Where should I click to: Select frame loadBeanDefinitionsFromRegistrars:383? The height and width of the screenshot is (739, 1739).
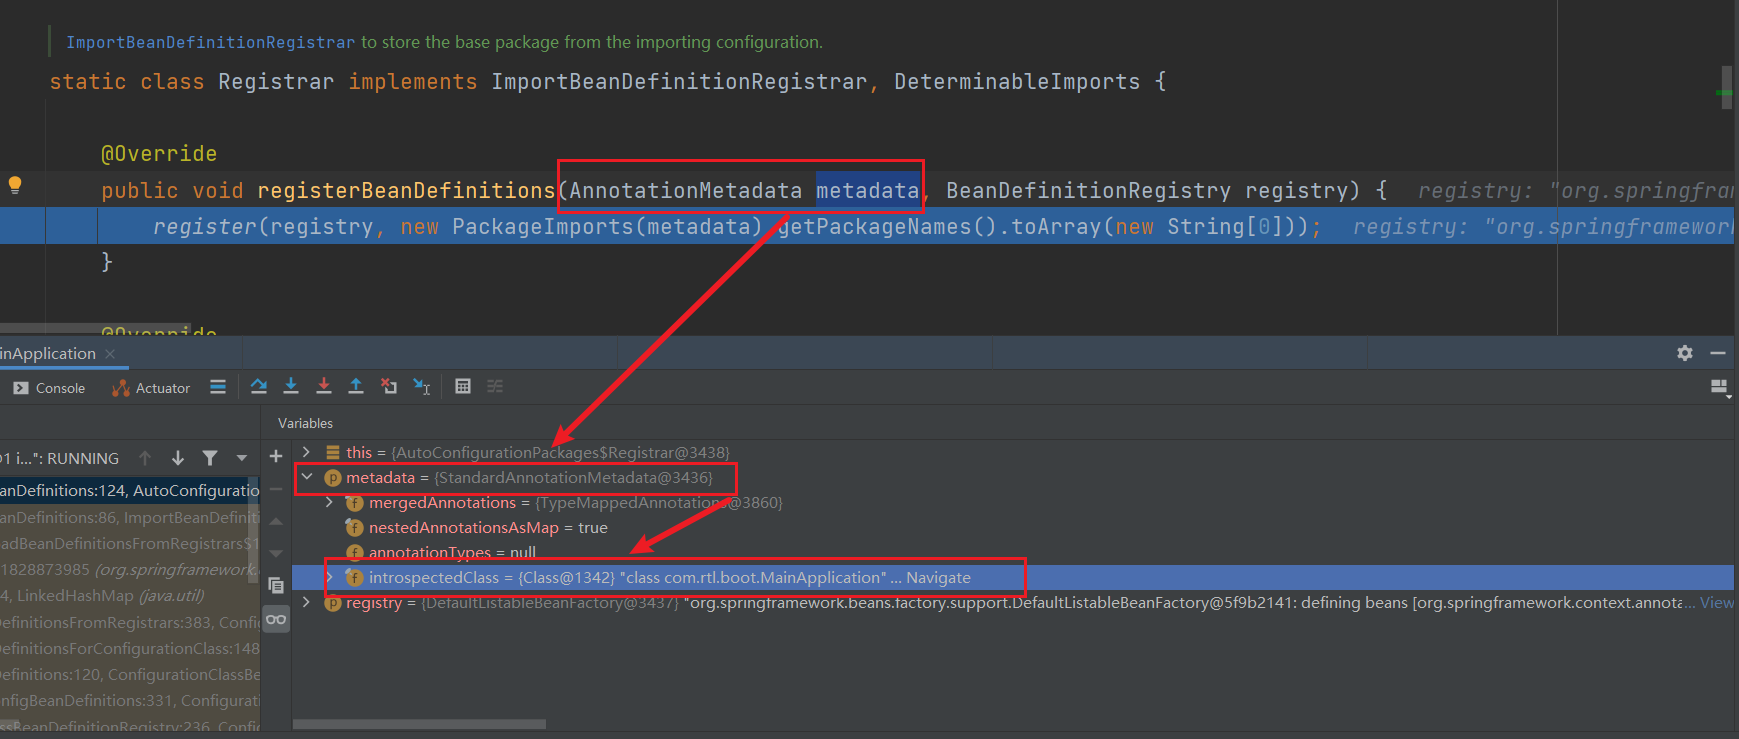pos(130,622)
